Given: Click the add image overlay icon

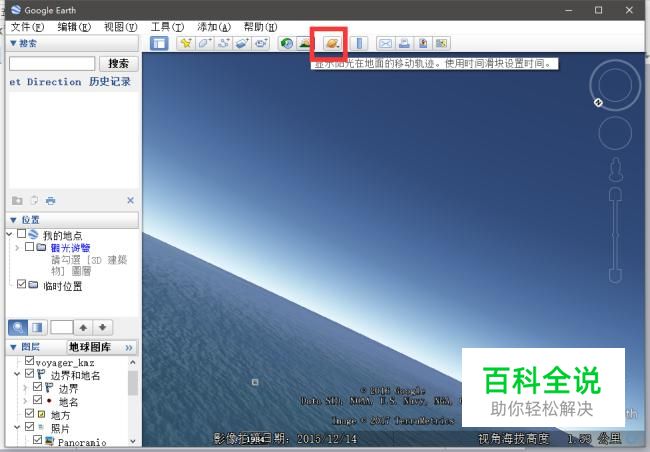Looking at the screenshot, I should coord(242,43).
